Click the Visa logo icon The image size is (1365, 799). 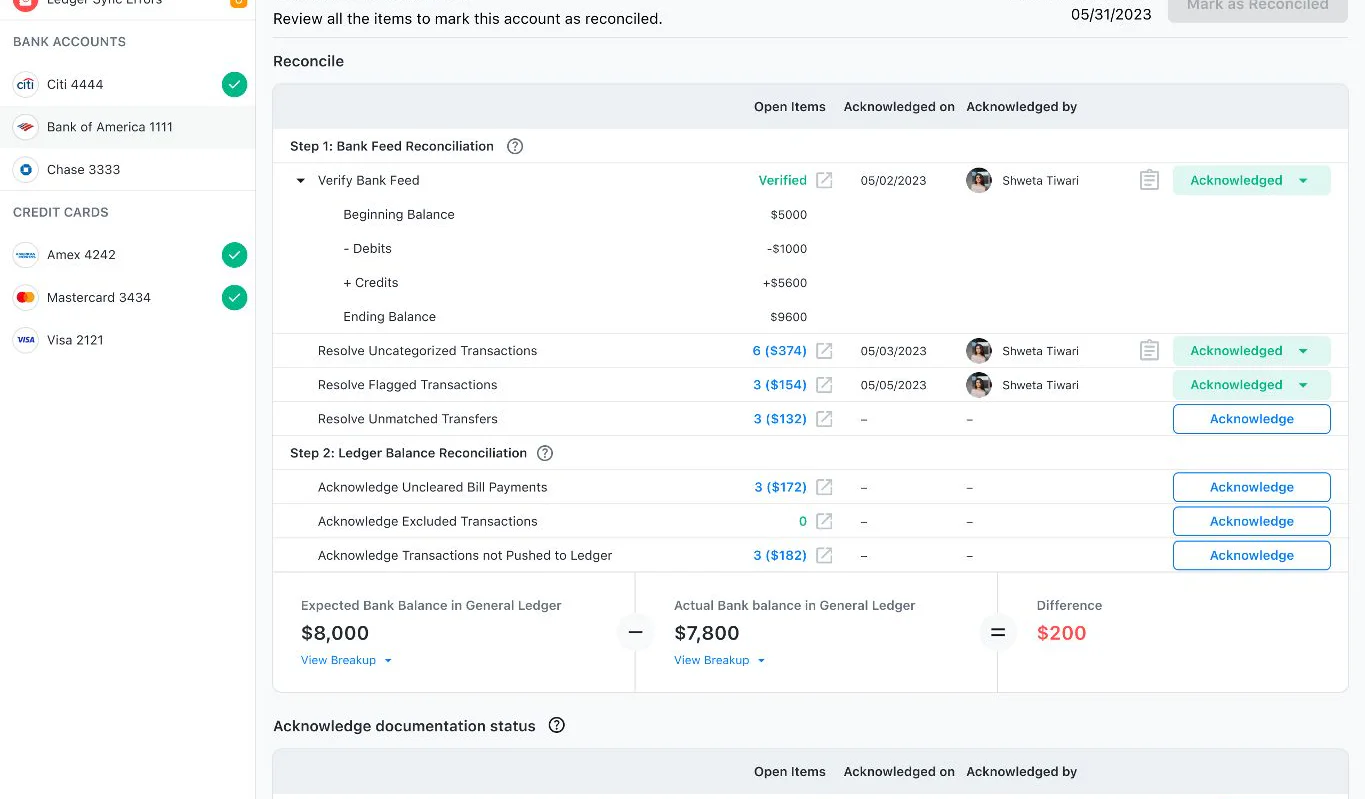click(x=25, y=340)
